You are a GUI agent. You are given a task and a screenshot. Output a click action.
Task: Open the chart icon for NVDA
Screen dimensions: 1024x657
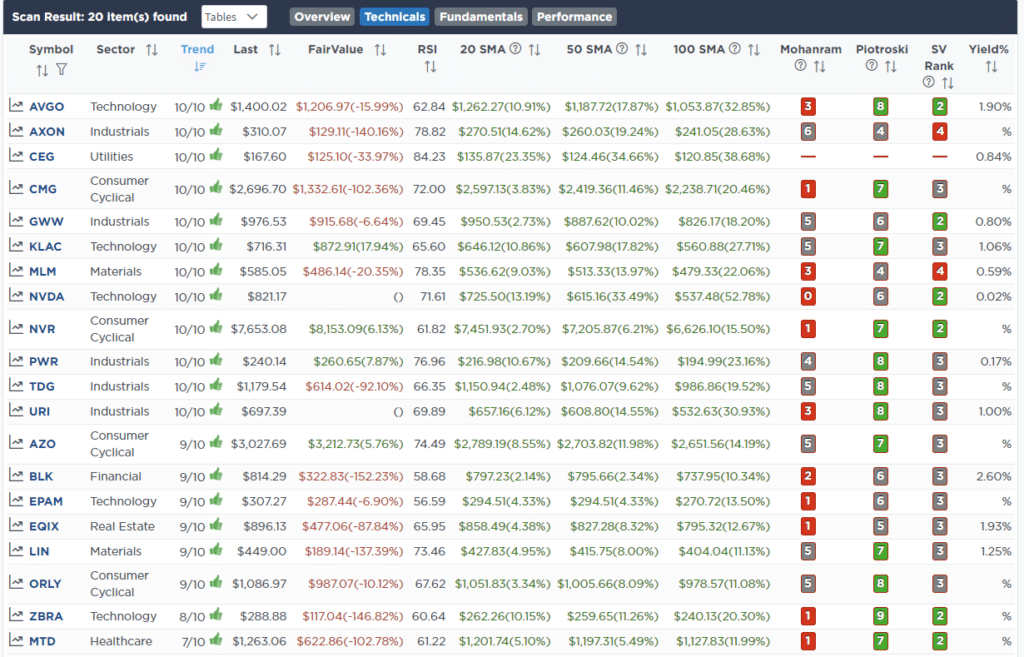pyautogui.click(x=16, y=295)
